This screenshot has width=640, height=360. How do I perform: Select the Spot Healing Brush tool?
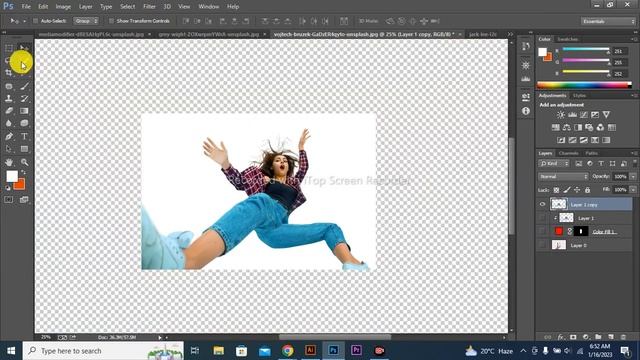[x=9, y=86]
